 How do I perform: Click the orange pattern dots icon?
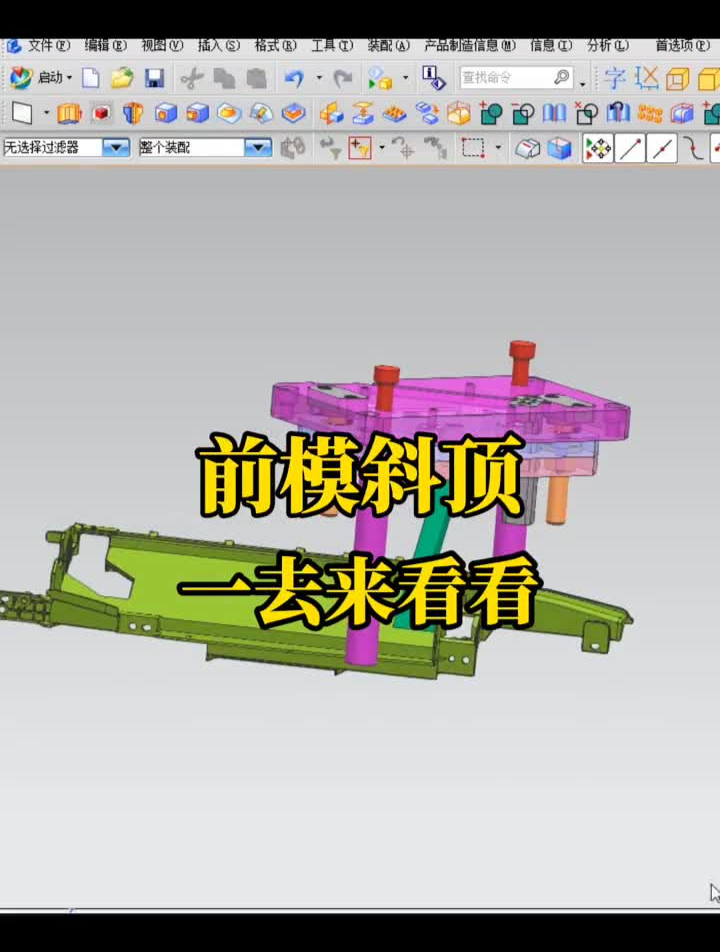(650, 114)
